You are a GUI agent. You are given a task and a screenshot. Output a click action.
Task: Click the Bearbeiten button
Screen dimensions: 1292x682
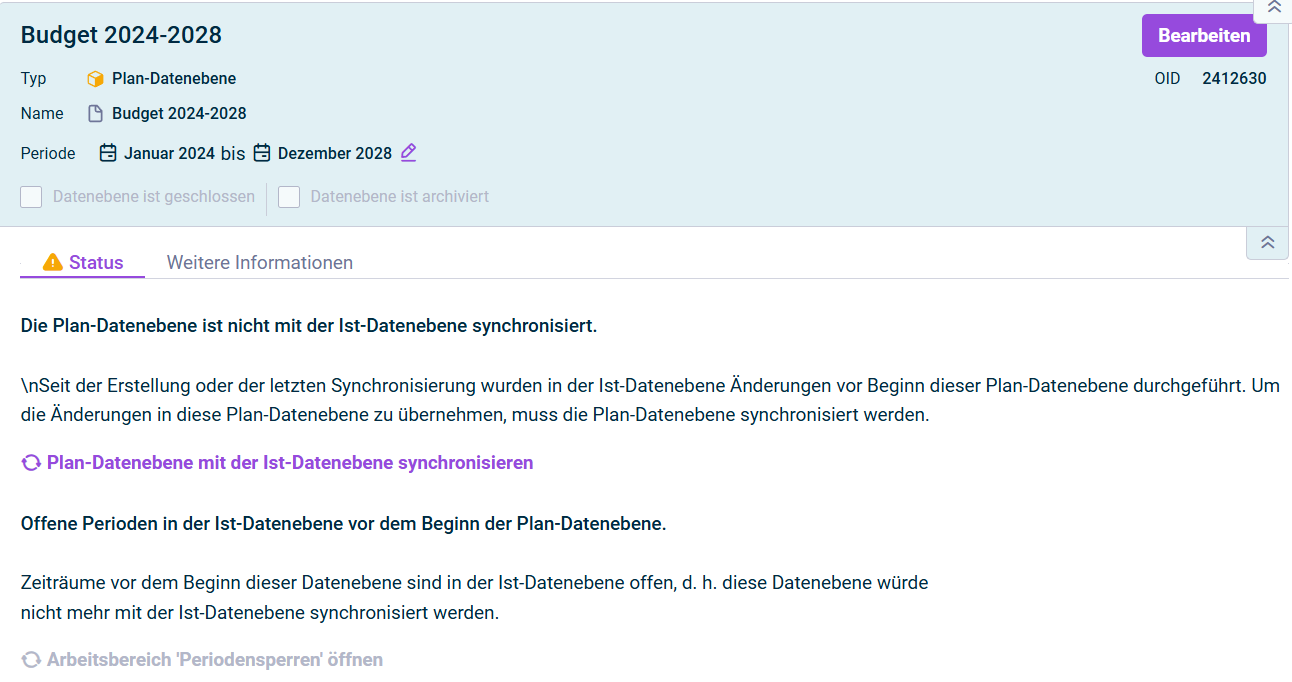[1204, 36]
